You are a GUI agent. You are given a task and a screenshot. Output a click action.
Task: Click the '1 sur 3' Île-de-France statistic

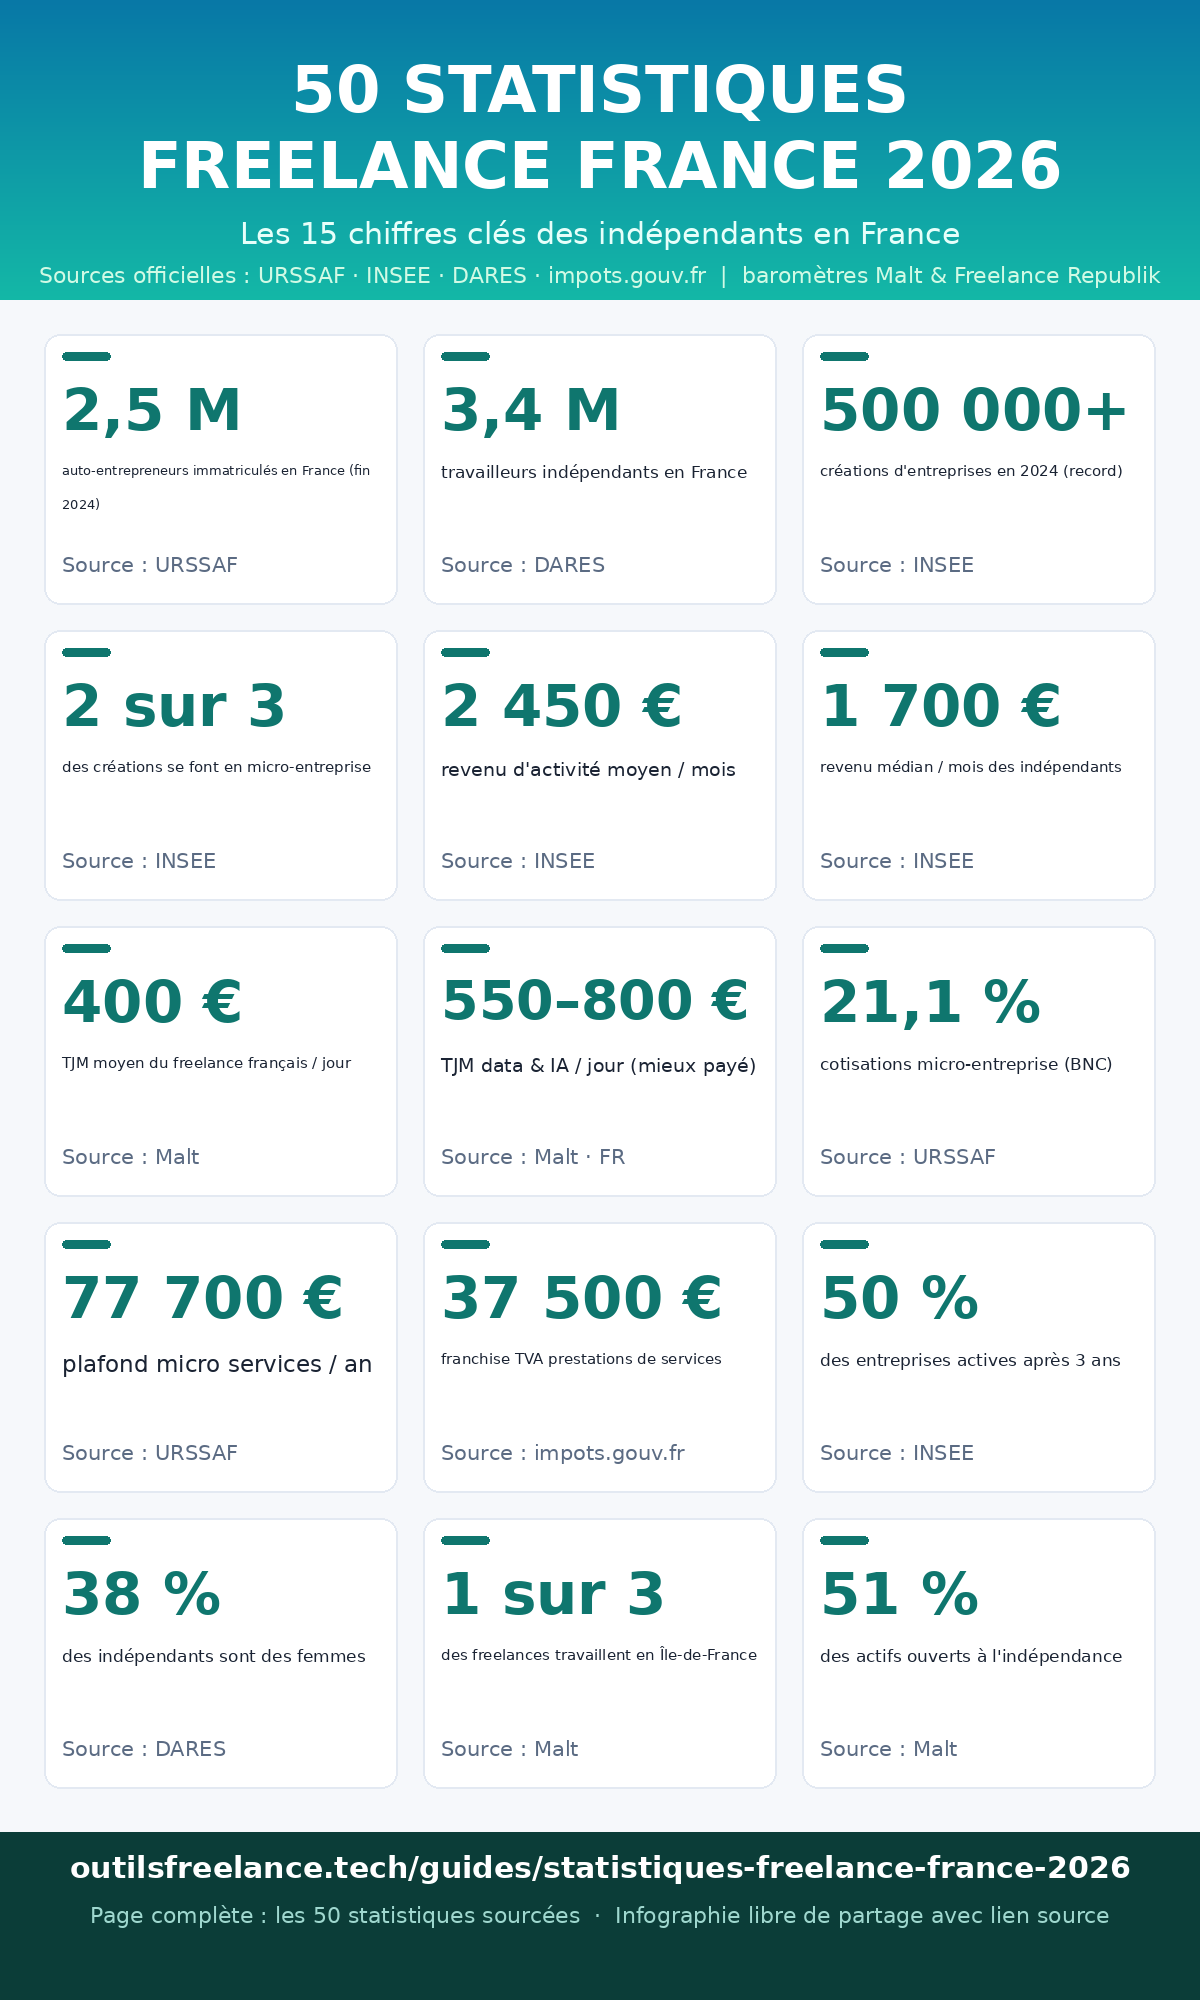coord(553,1595)
